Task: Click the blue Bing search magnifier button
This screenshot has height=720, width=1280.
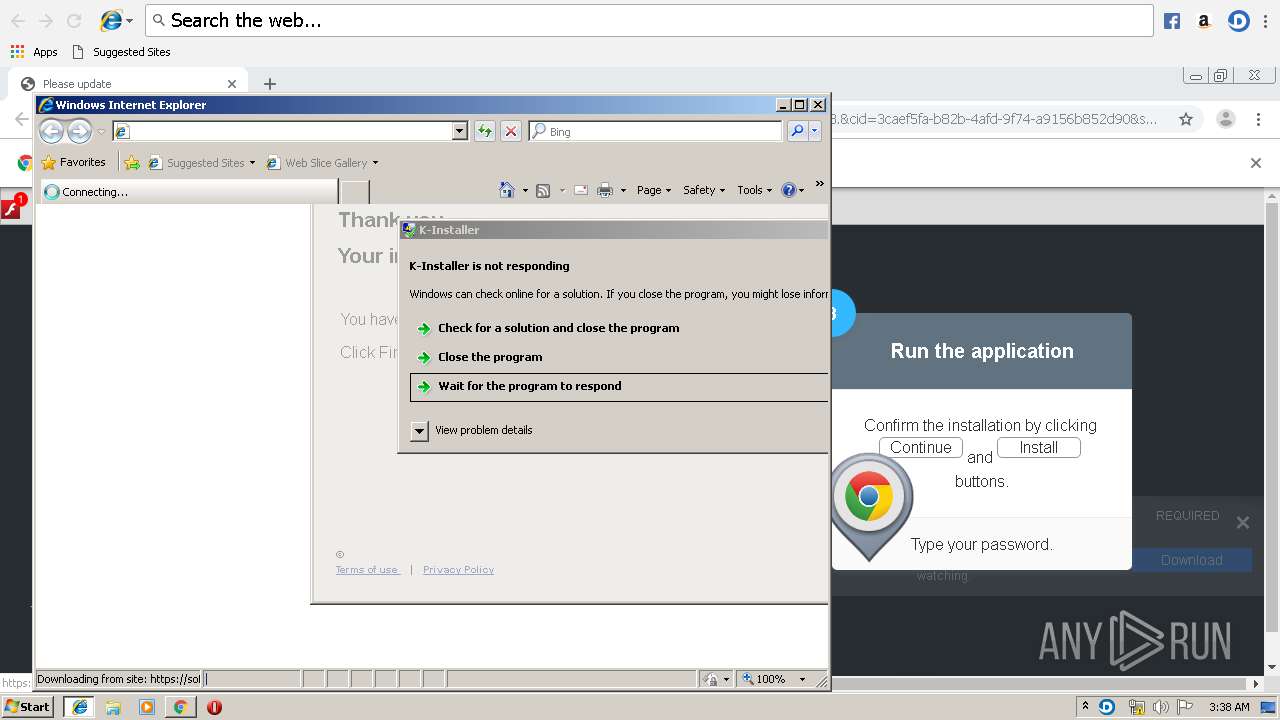Action: coord(797,131)
